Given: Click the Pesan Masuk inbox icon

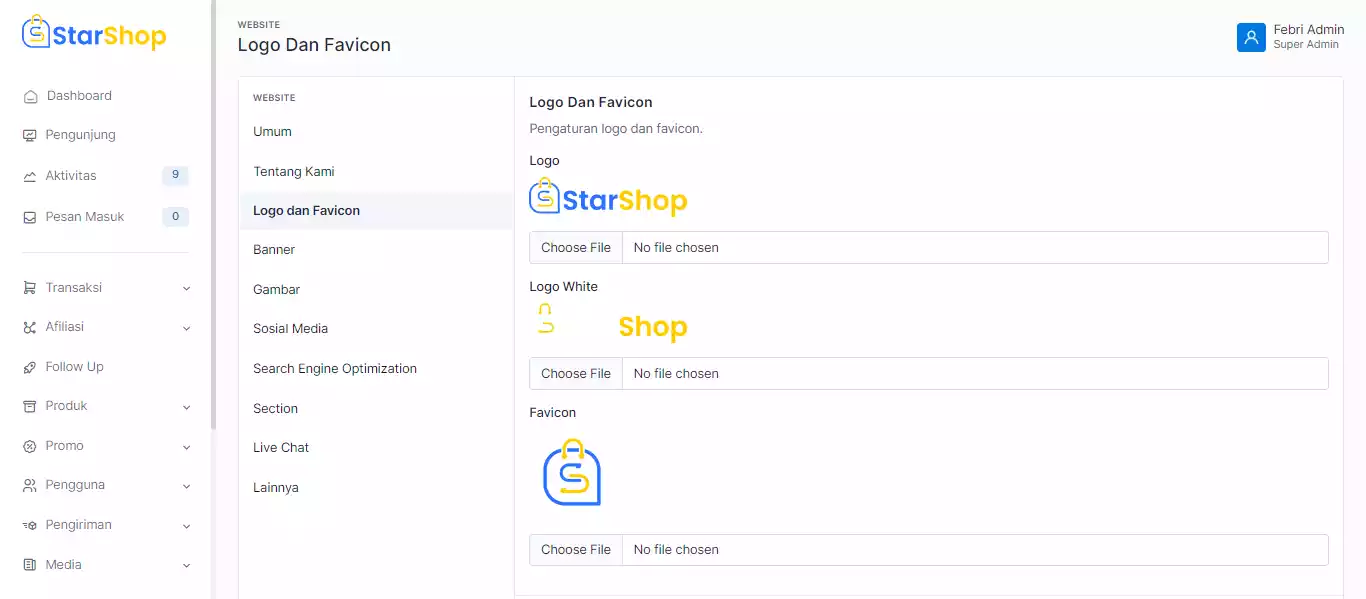Looking at the screenshot, I should point(30,217).
